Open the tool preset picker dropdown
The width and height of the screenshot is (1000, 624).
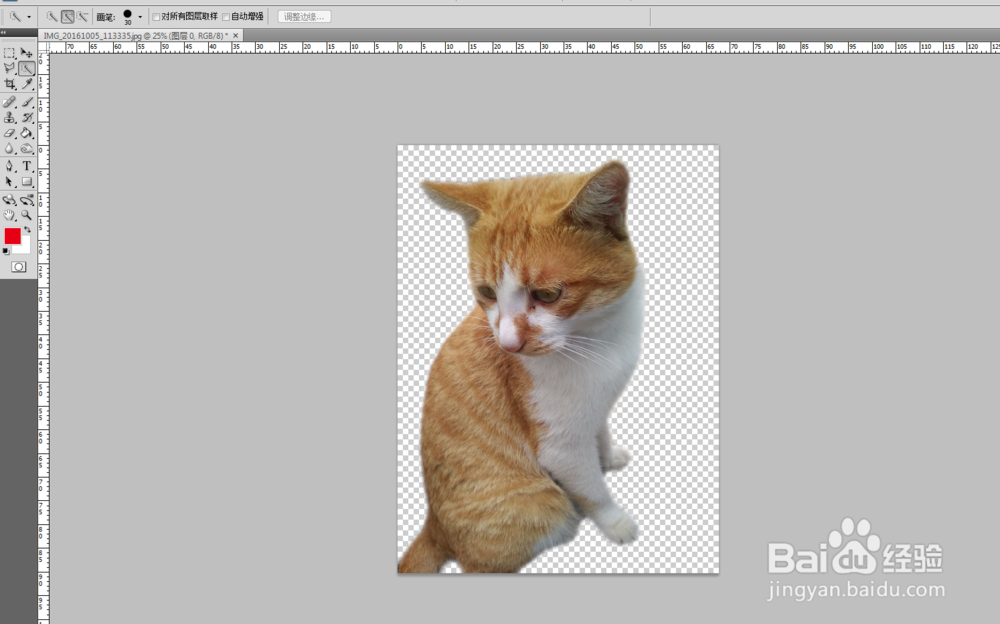(29, 17)
